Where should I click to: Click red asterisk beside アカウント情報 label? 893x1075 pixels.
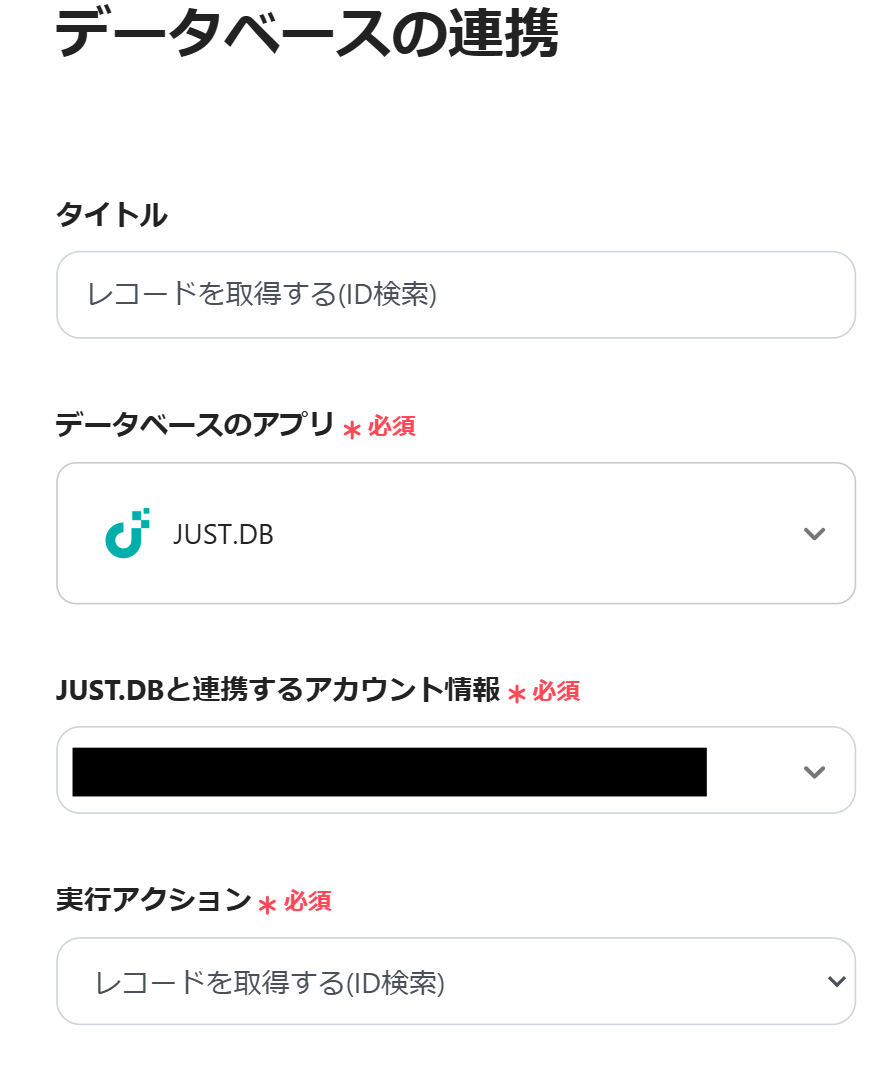[x=516, y=693]
